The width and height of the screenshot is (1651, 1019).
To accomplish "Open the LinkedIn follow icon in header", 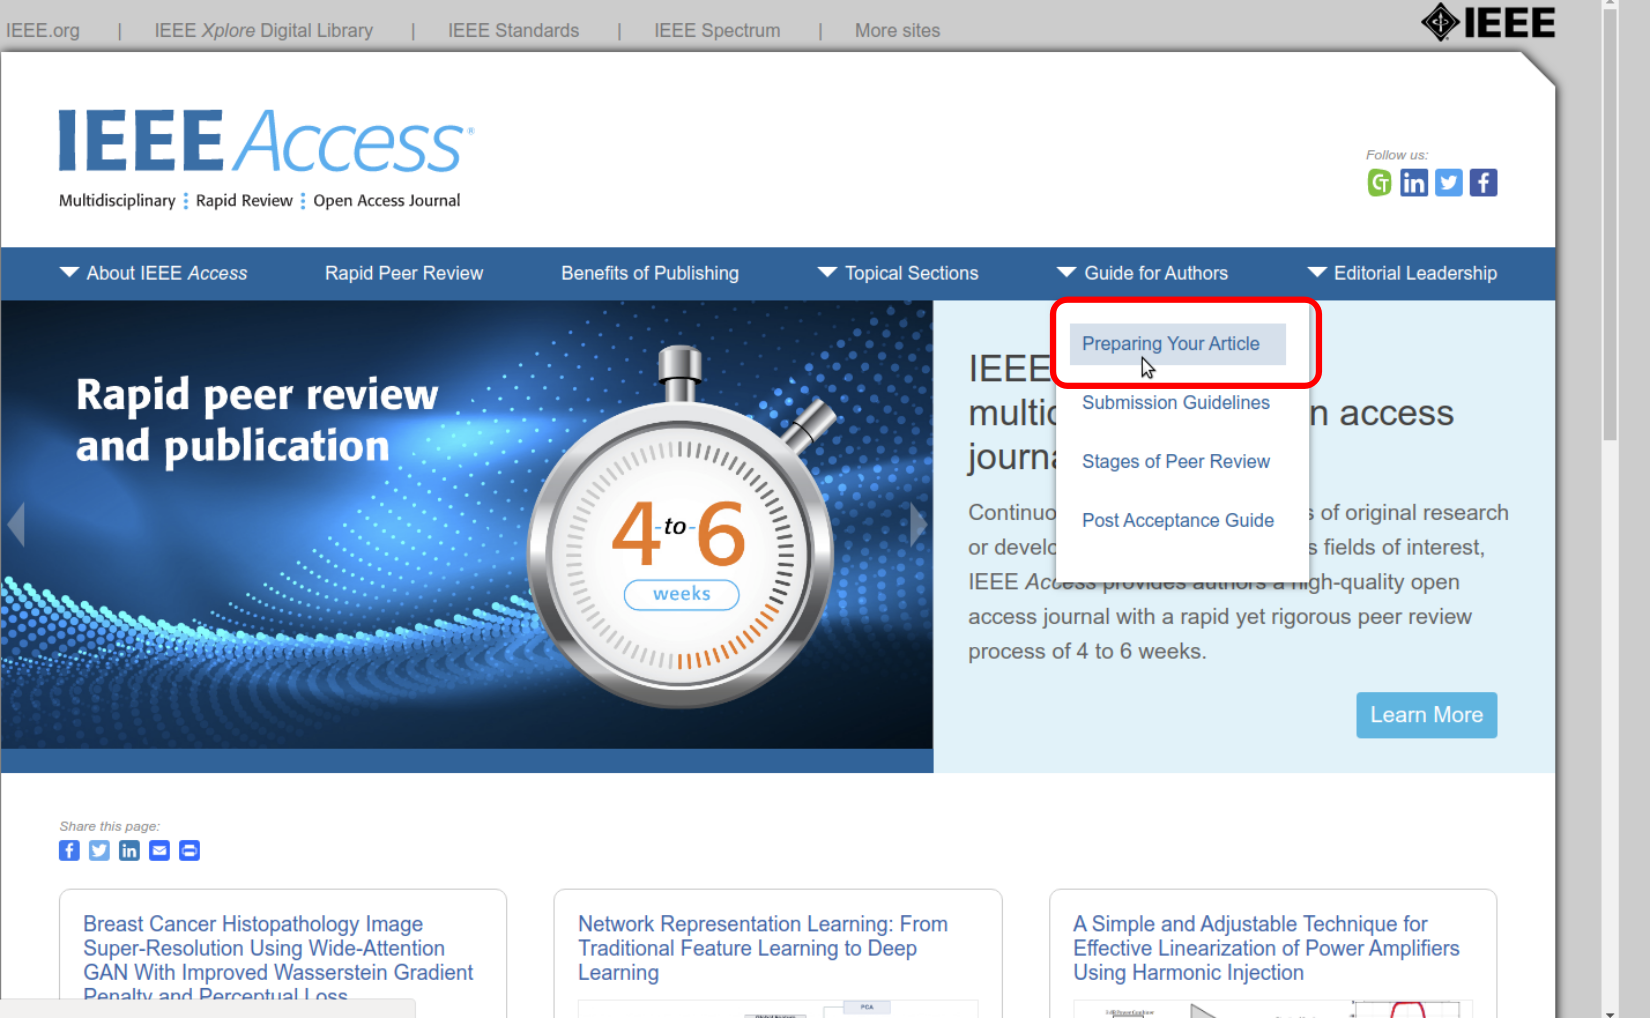I will [1414, 182].
